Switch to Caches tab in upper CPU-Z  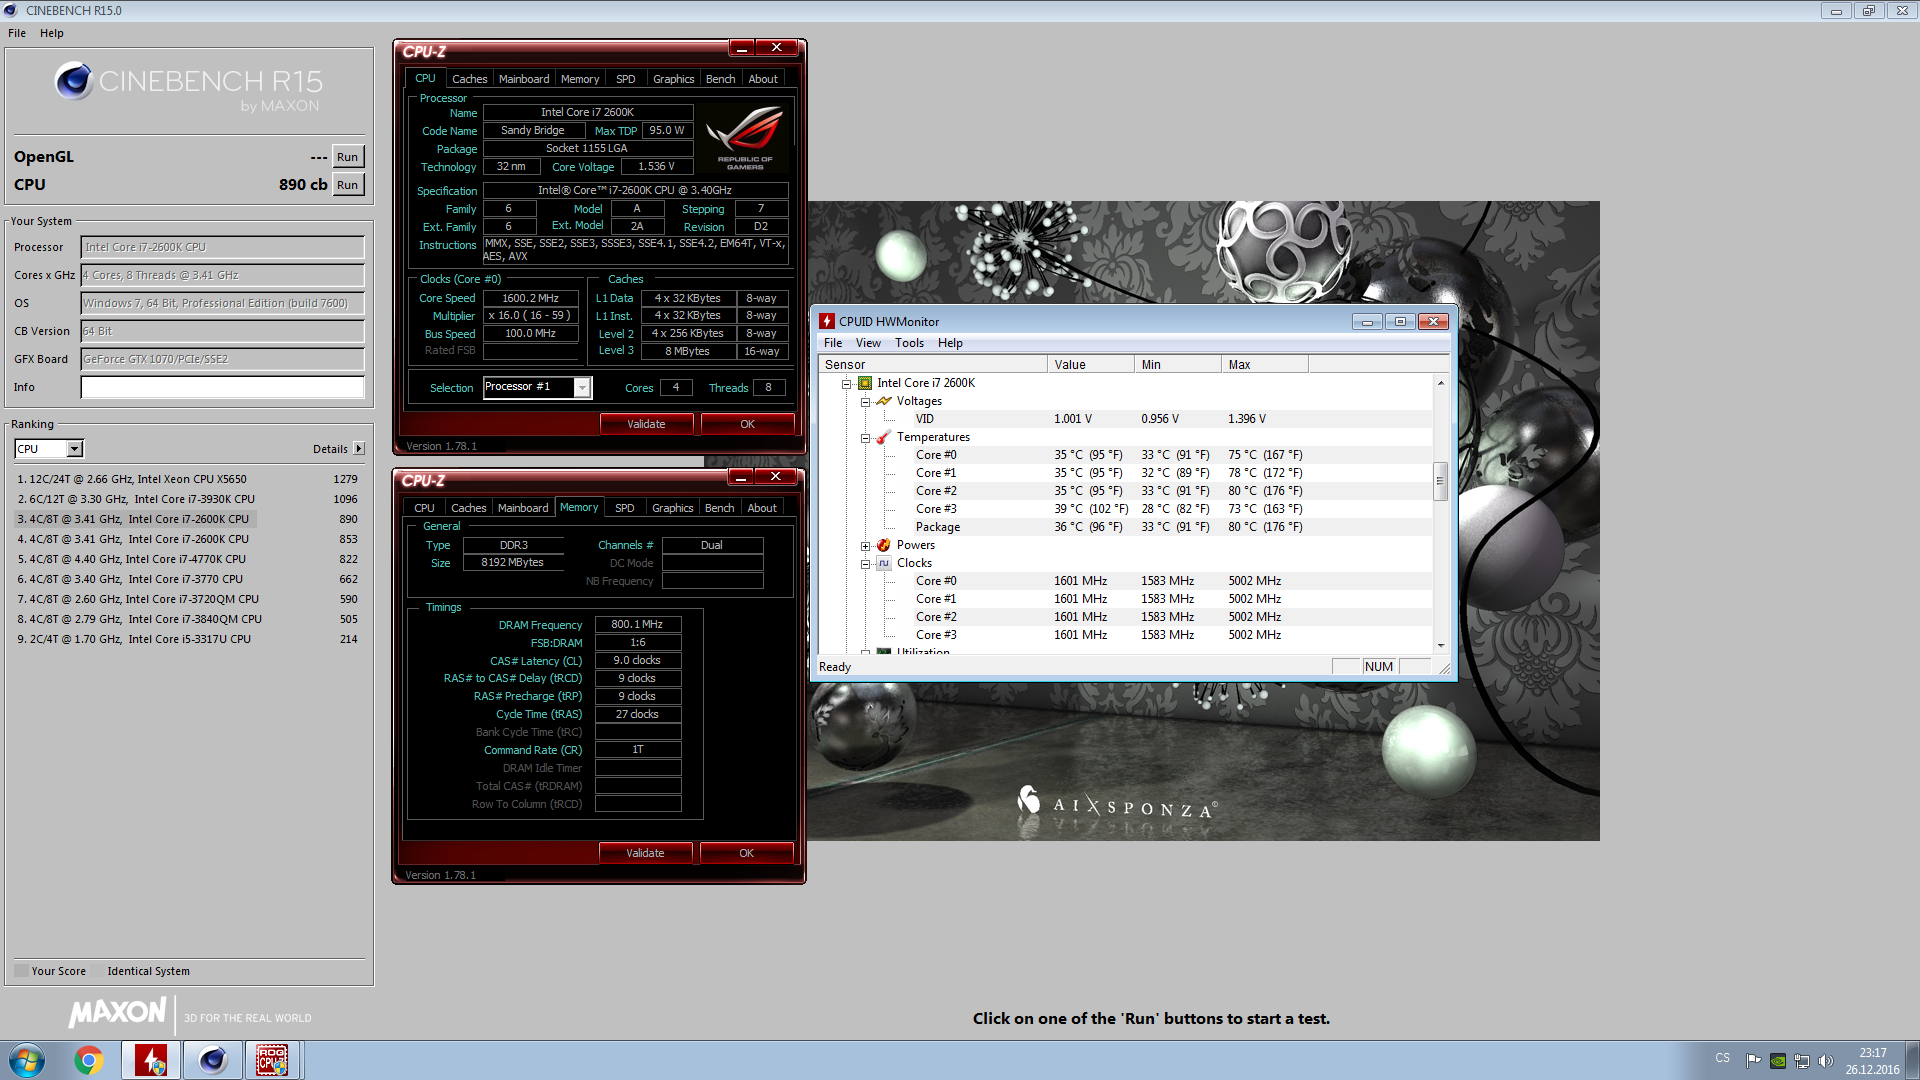[x=469, y=79]
